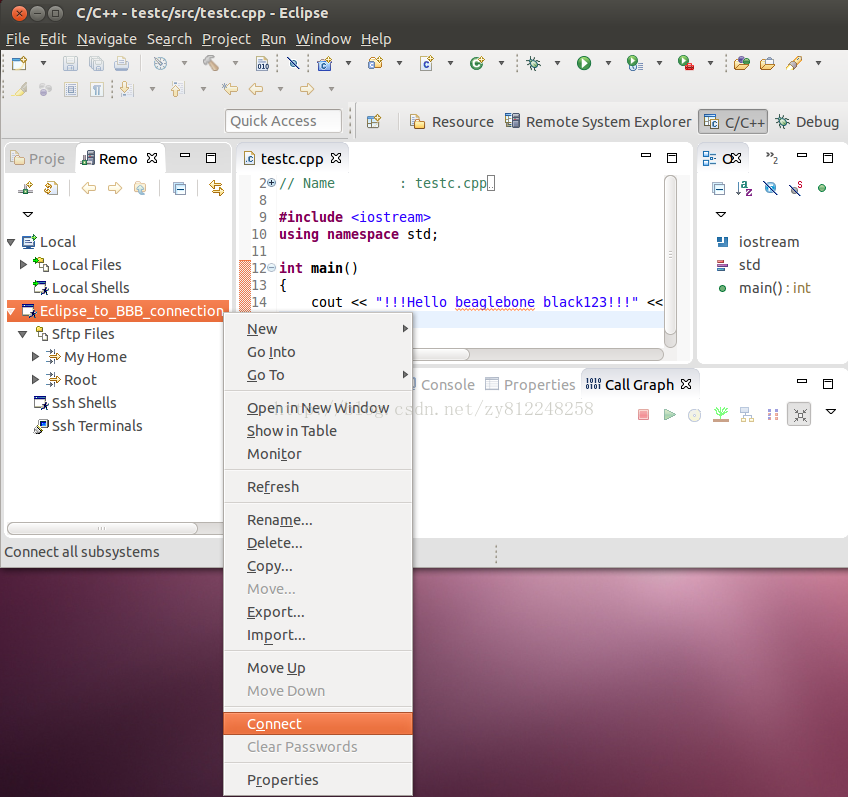Select Properties in the context menu
The height and width of the screenshot is (797, 848).
(x=282, y=780)
